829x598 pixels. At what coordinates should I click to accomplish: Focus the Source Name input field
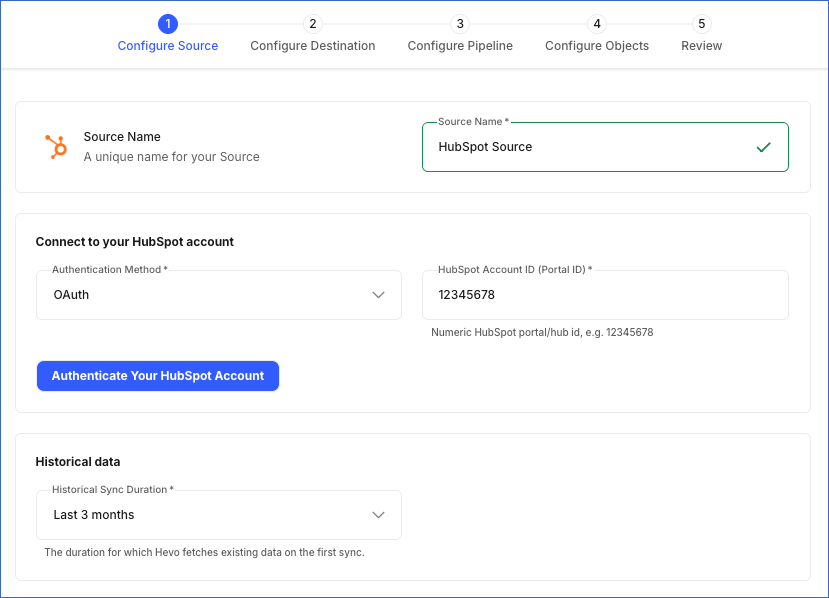605,147
